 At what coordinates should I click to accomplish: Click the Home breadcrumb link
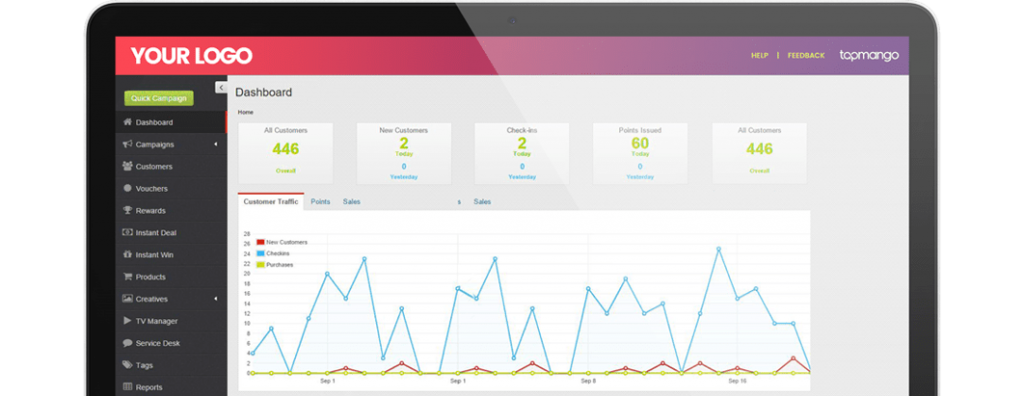pos(246,112)
